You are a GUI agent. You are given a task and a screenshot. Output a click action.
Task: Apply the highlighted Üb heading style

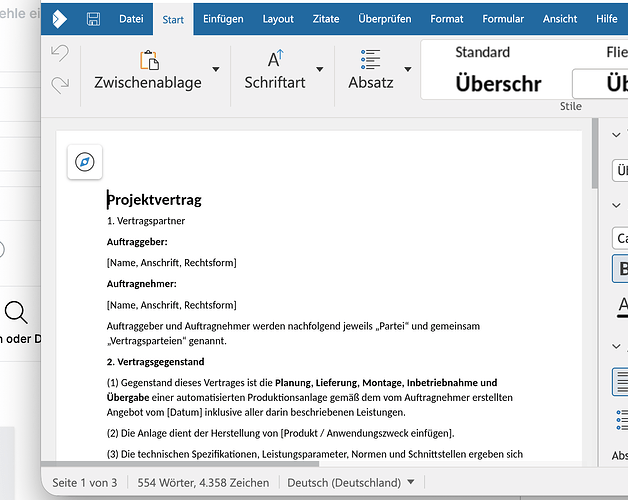[601, 84]
